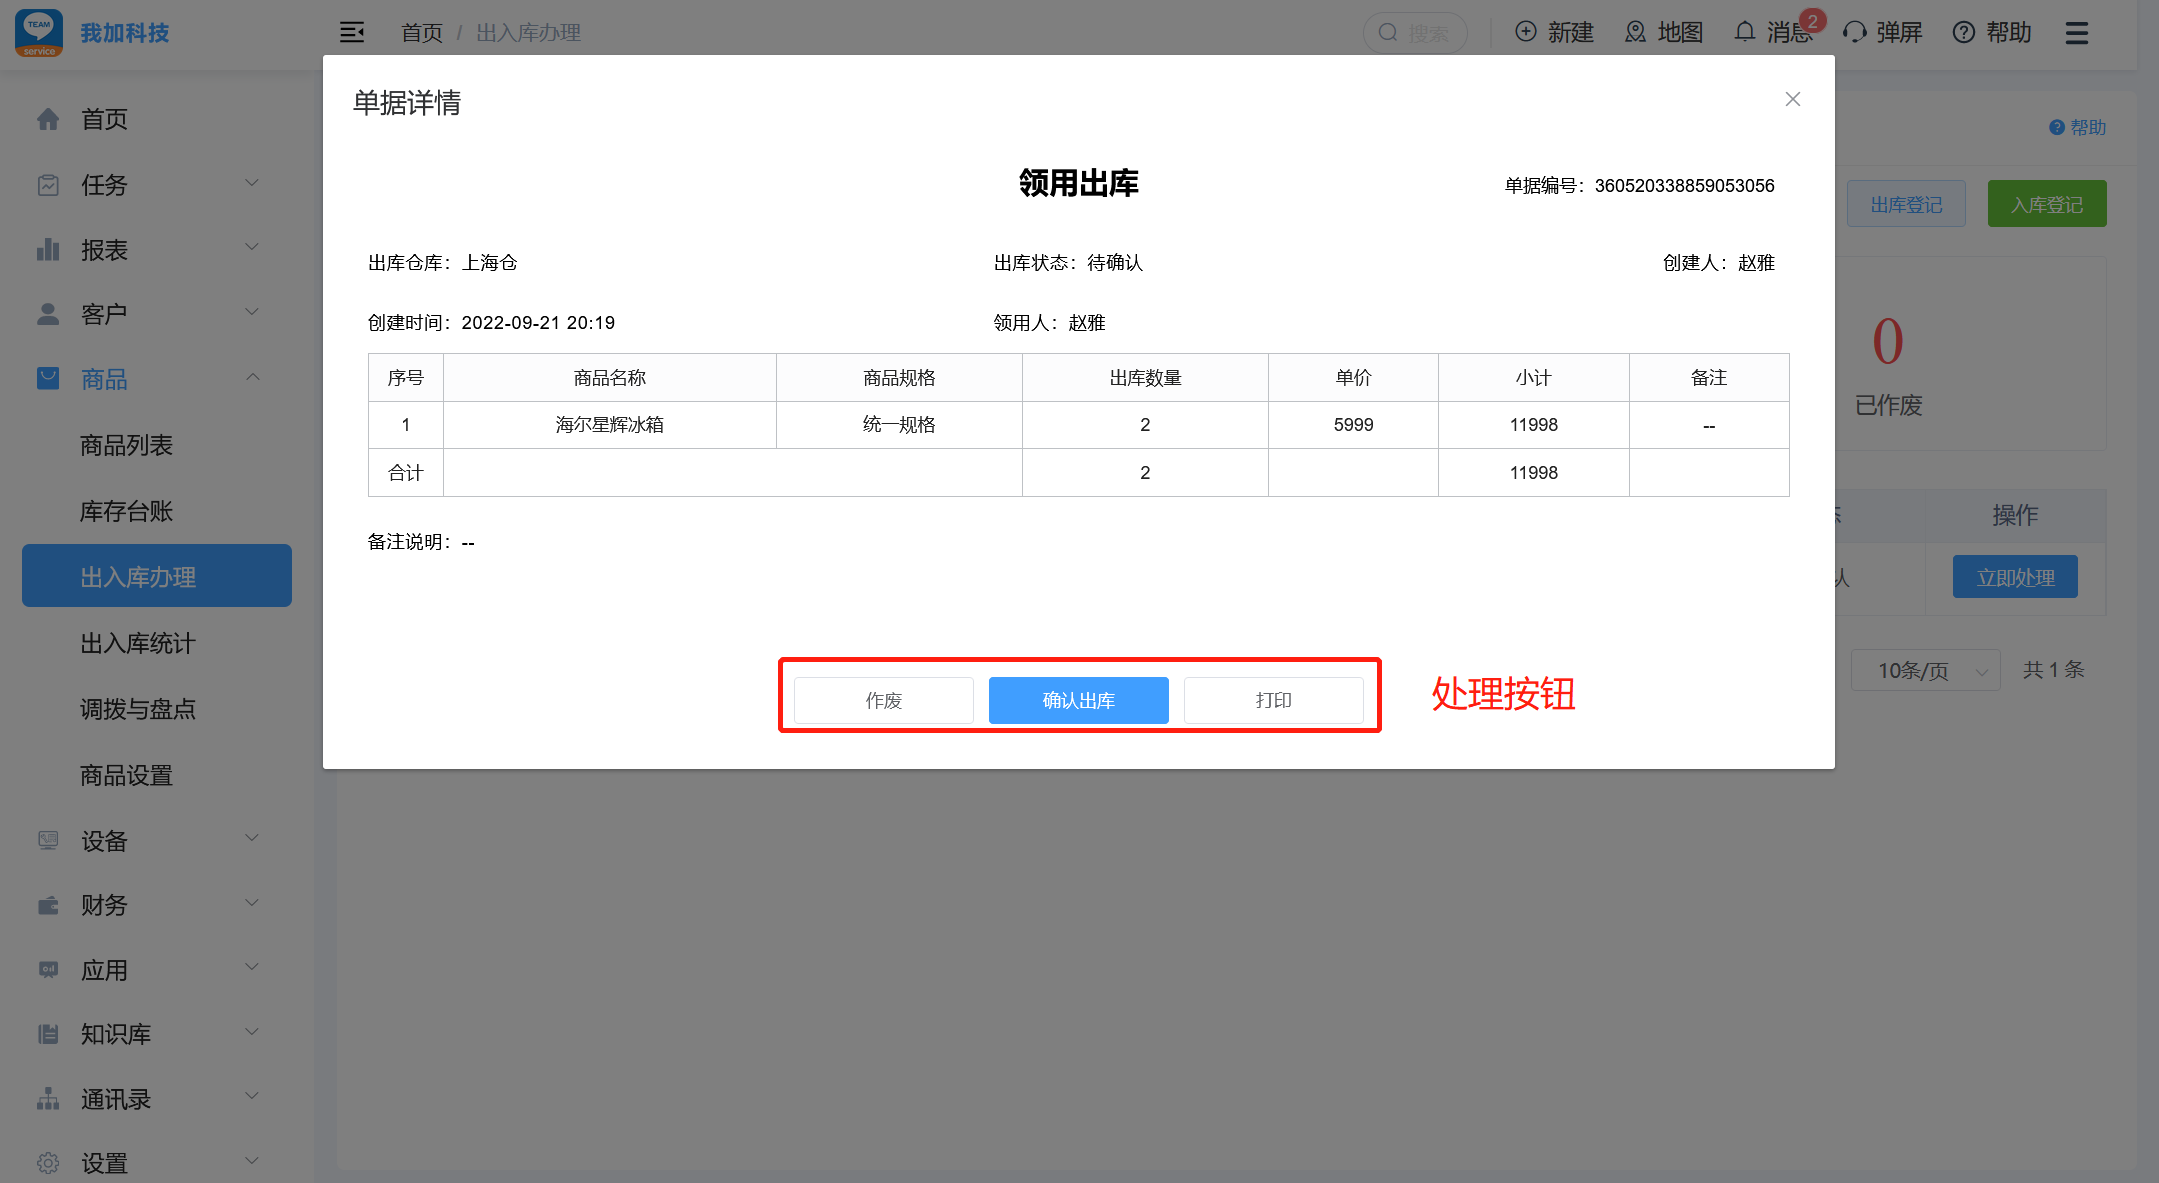
Task: Close the document details dialog
Action: [1792, 99]
